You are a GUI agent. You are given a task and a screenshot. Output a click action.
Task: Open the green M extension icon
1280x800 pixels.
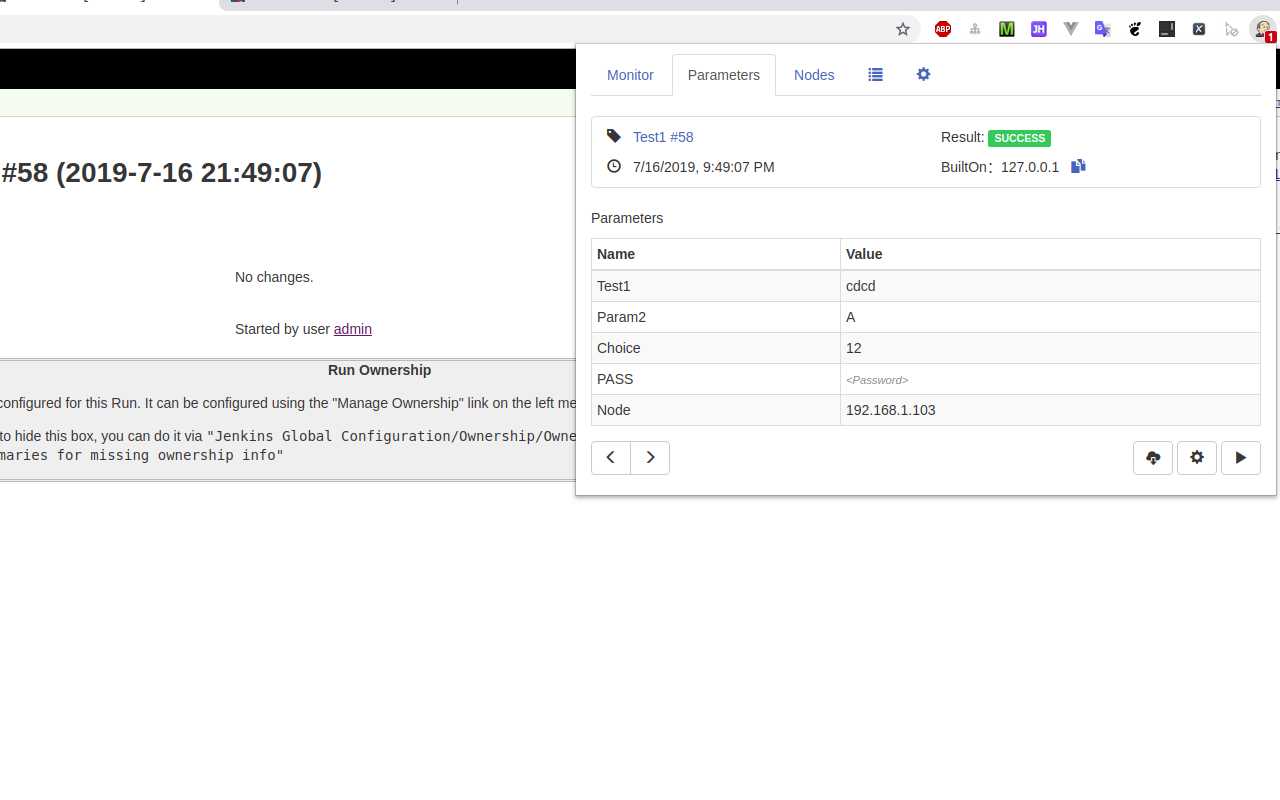pos(1007,29)
